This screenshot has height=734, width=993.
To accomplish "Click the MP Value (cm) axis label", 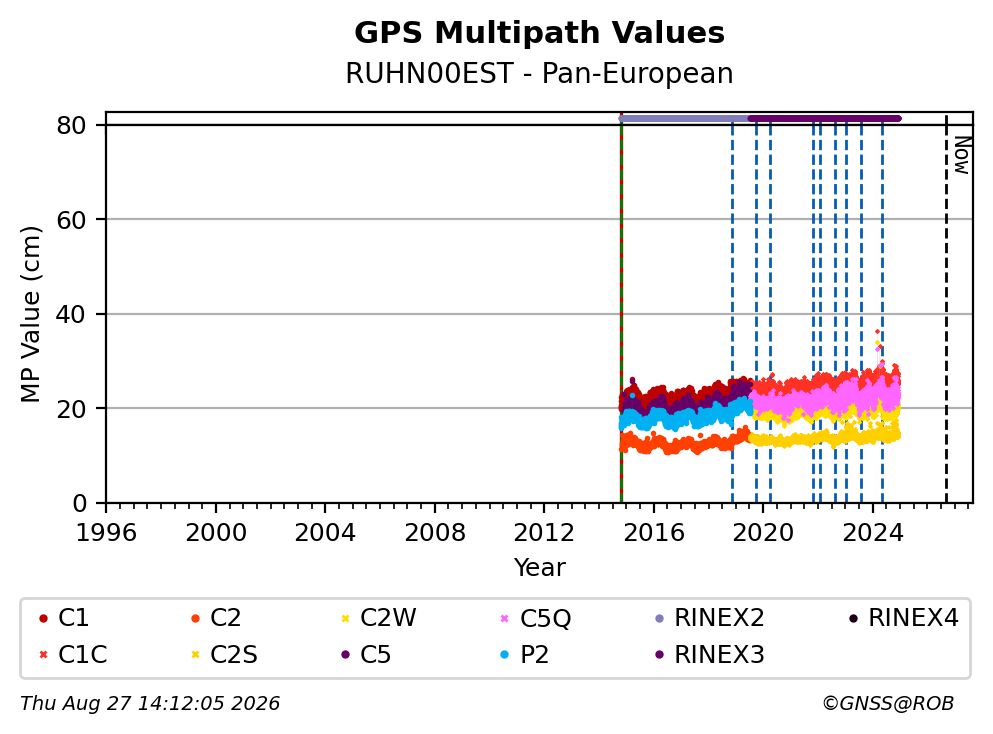I will point(30,314).
